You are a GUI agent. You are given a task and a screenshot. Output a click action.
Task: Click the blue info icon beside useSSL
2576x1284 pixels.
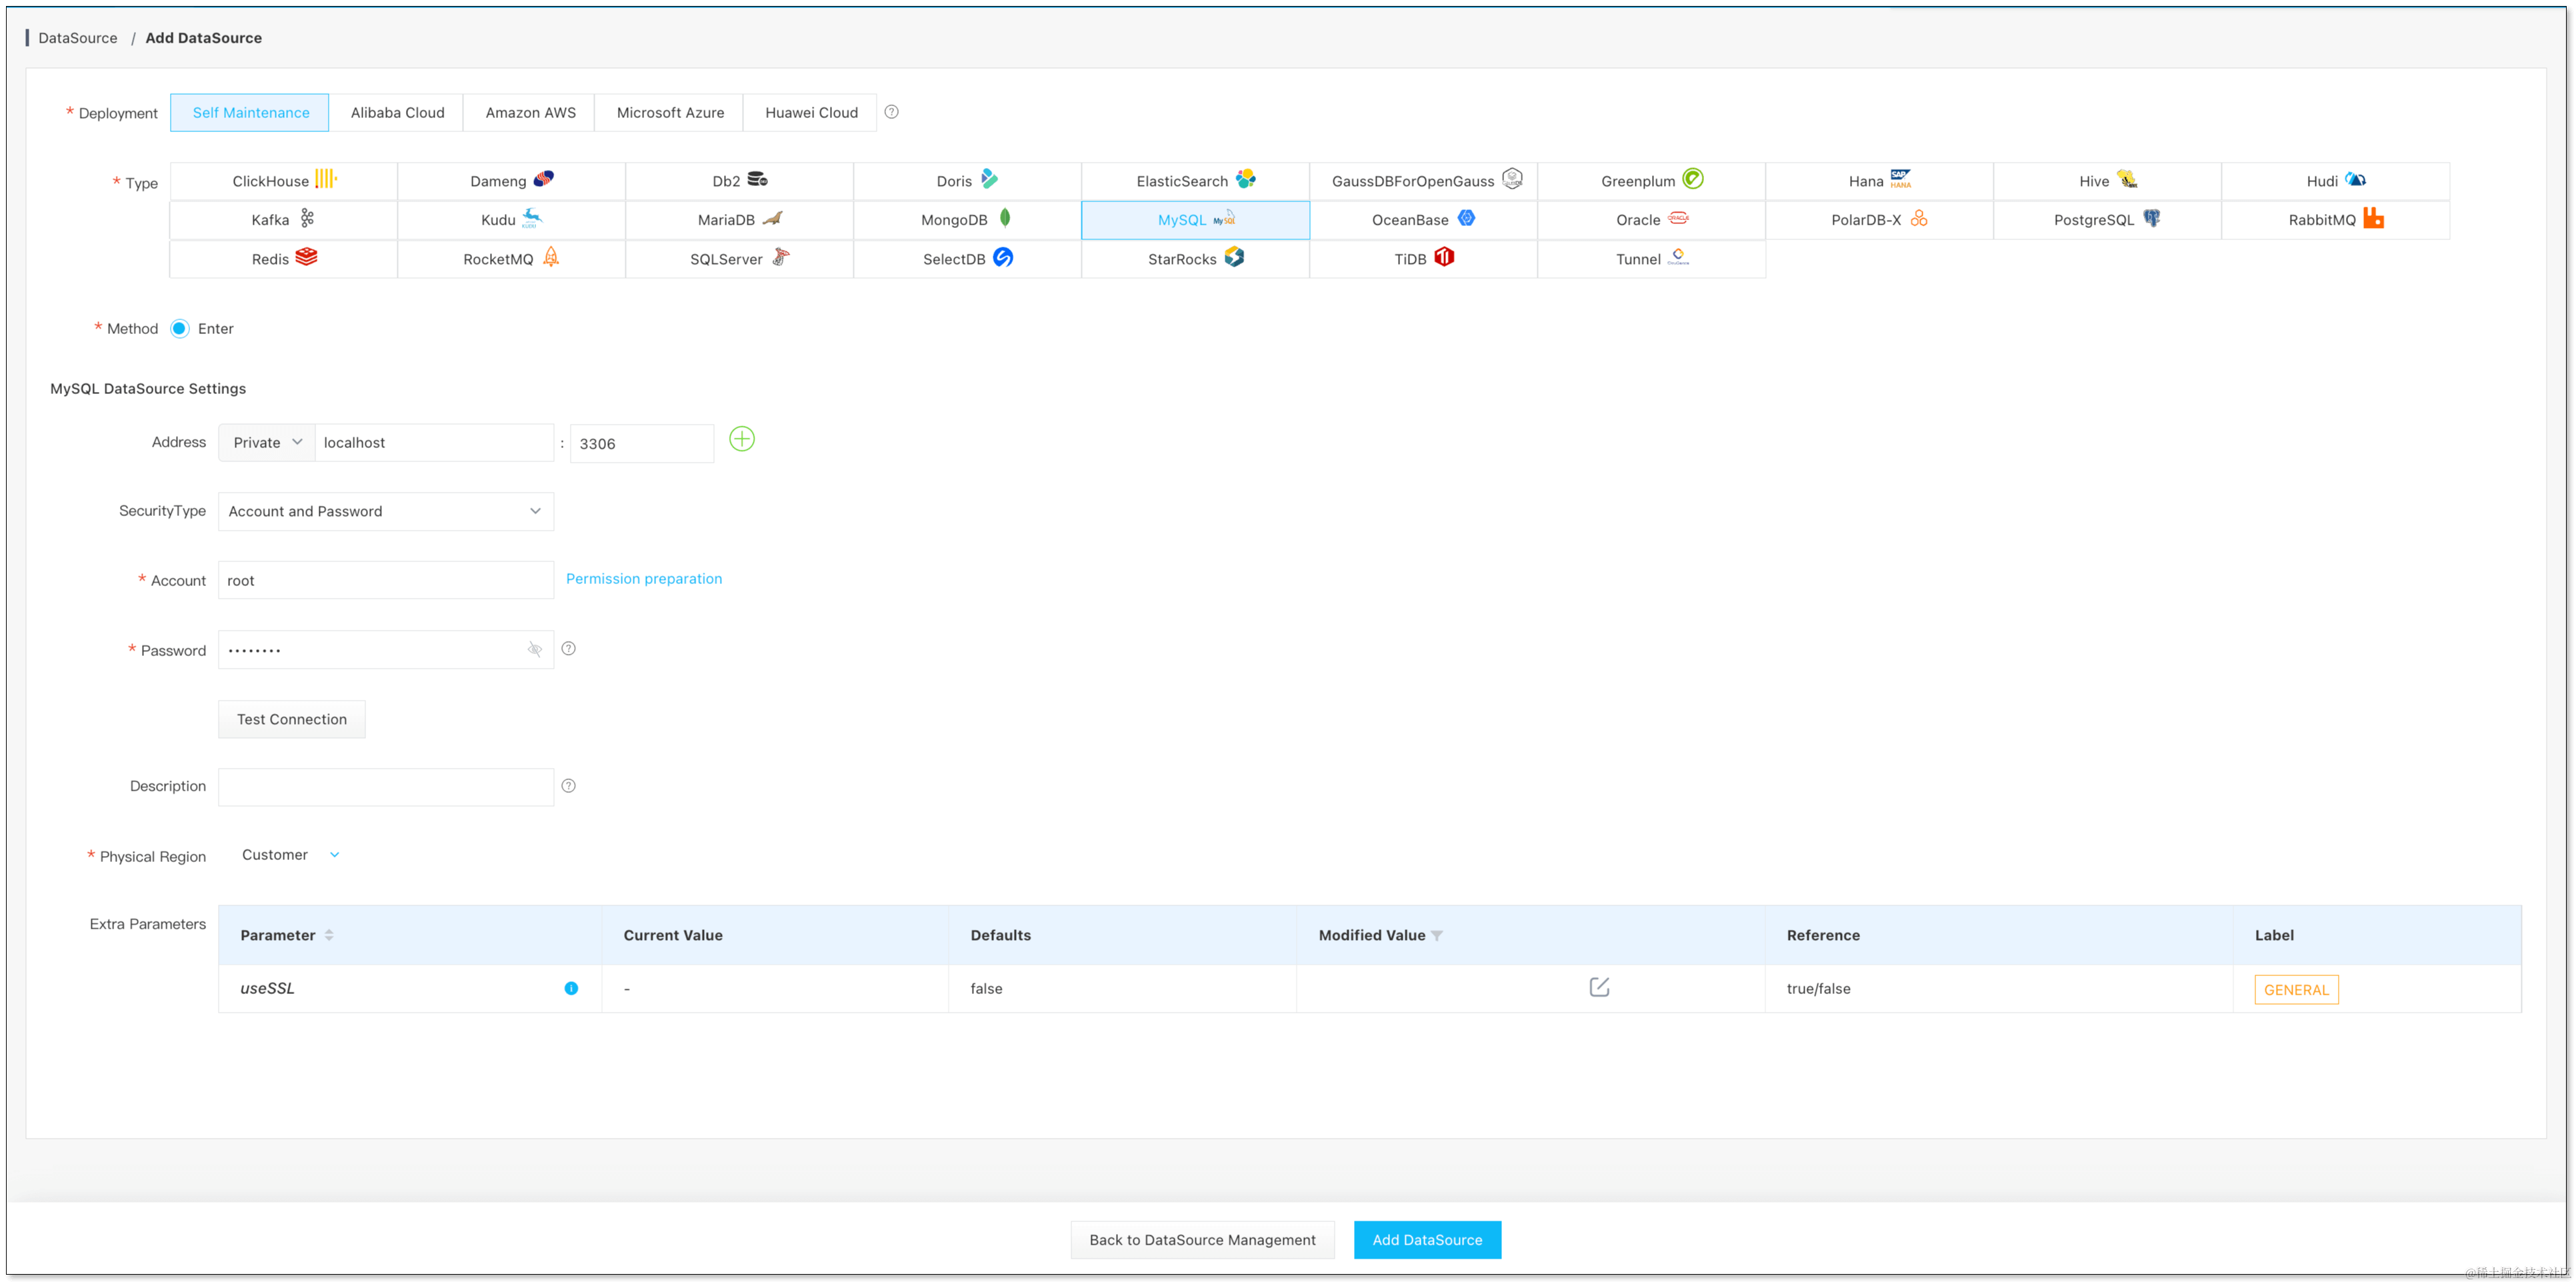(571, 988)
